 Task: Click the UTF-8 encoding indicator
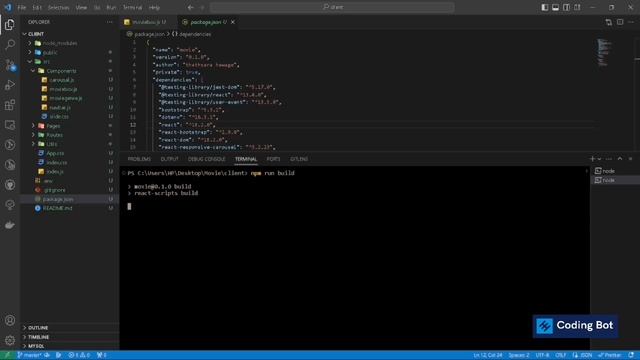pyautogui.click(x=542, y=355)
